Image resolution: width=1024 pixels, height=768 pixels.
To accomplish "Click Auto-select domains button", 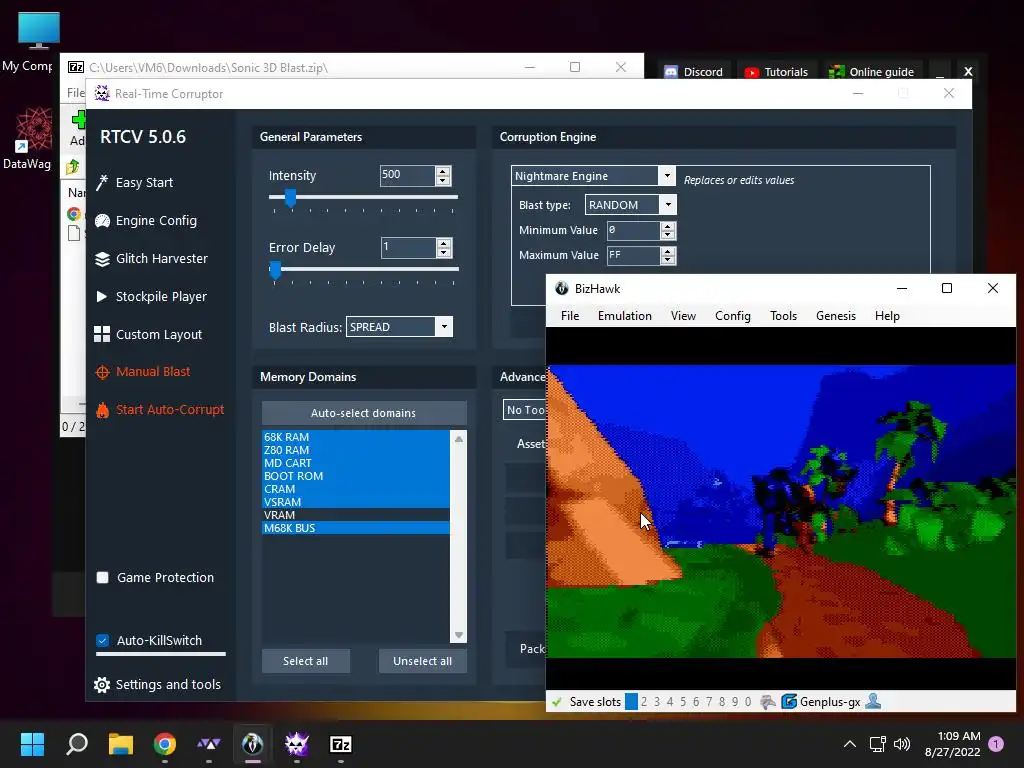I will point(364,413).
